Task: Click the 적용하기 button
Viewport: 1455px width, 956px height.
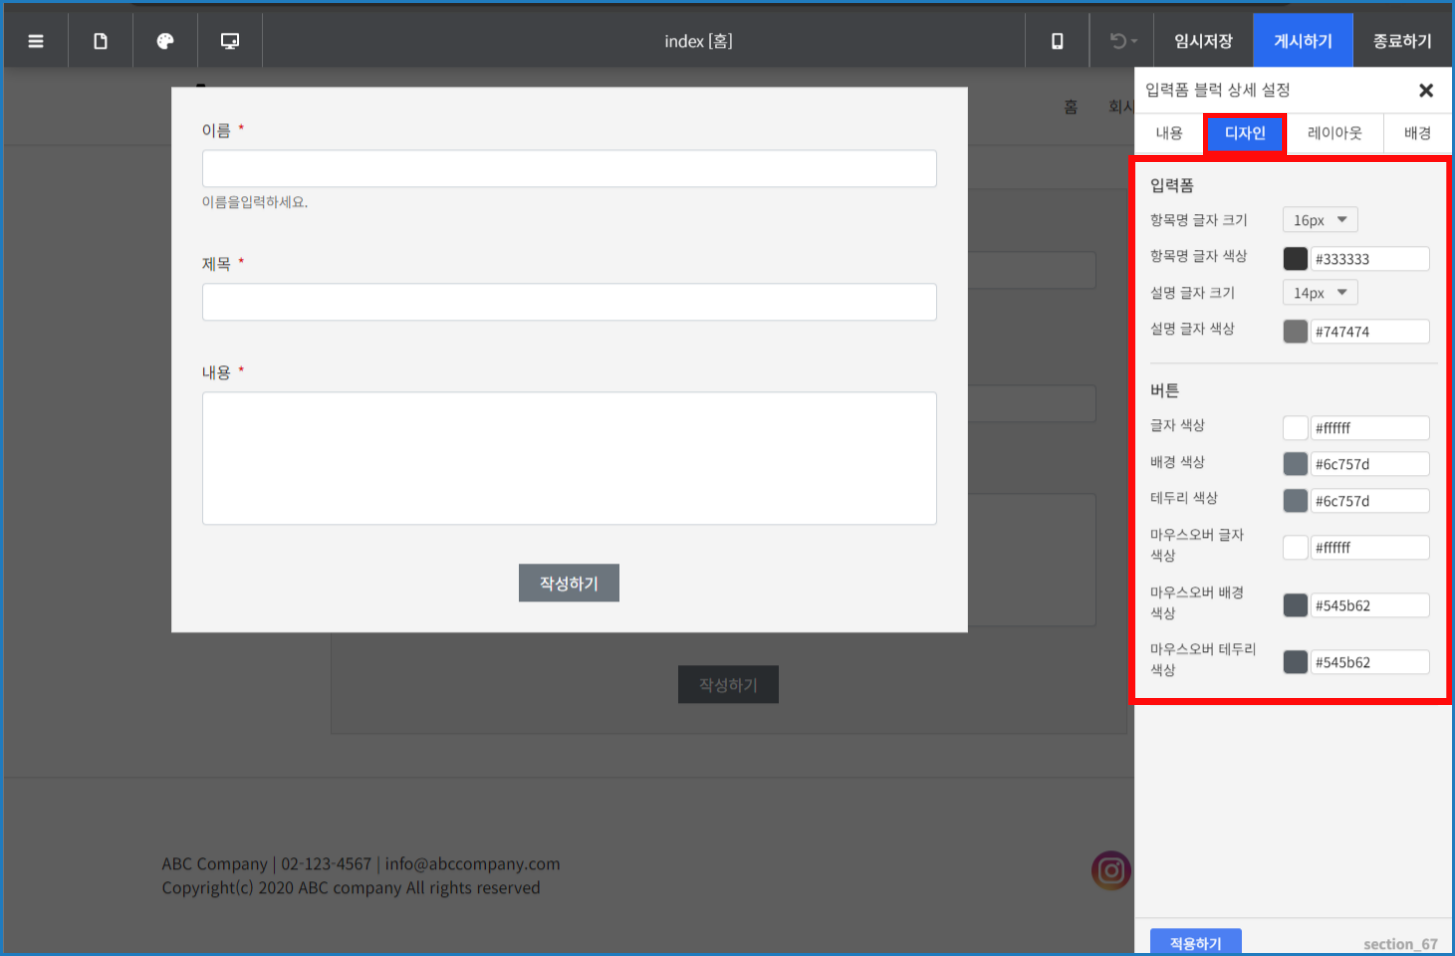Action: click(1196, 941)
